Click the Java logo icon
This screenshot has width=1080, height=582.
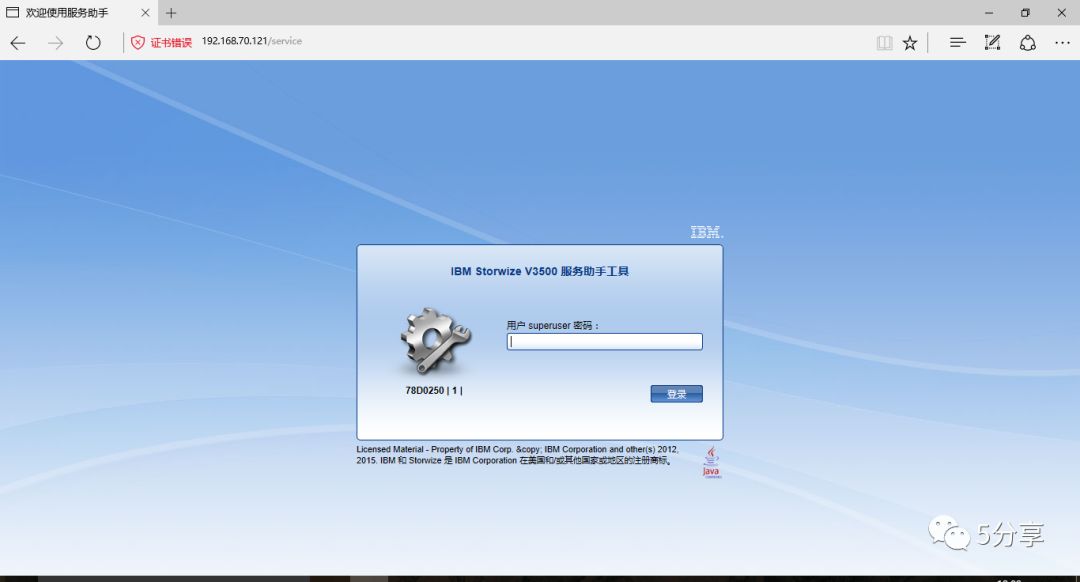pos(711,461)
